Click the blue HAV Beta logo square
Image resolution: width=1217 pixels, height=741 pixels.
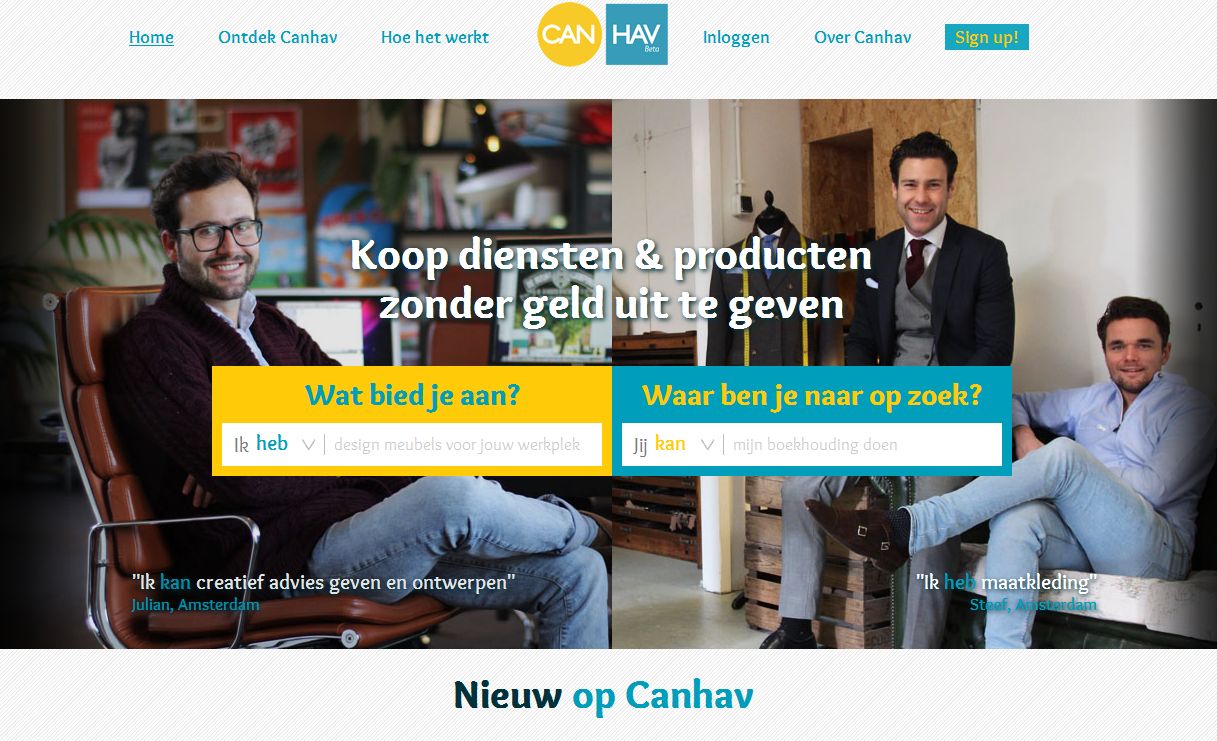pos(637,35)
